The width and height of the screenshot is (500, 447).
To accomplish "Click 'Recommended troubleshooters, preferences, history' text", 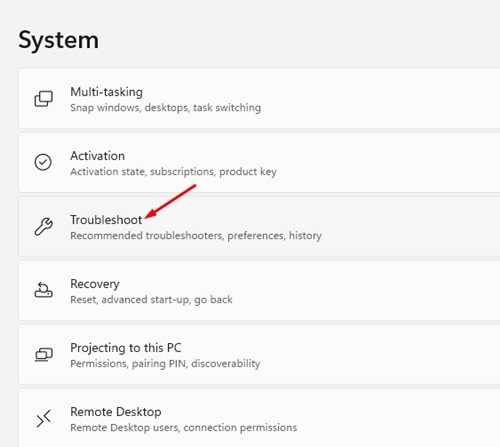I will click(196, 236).
